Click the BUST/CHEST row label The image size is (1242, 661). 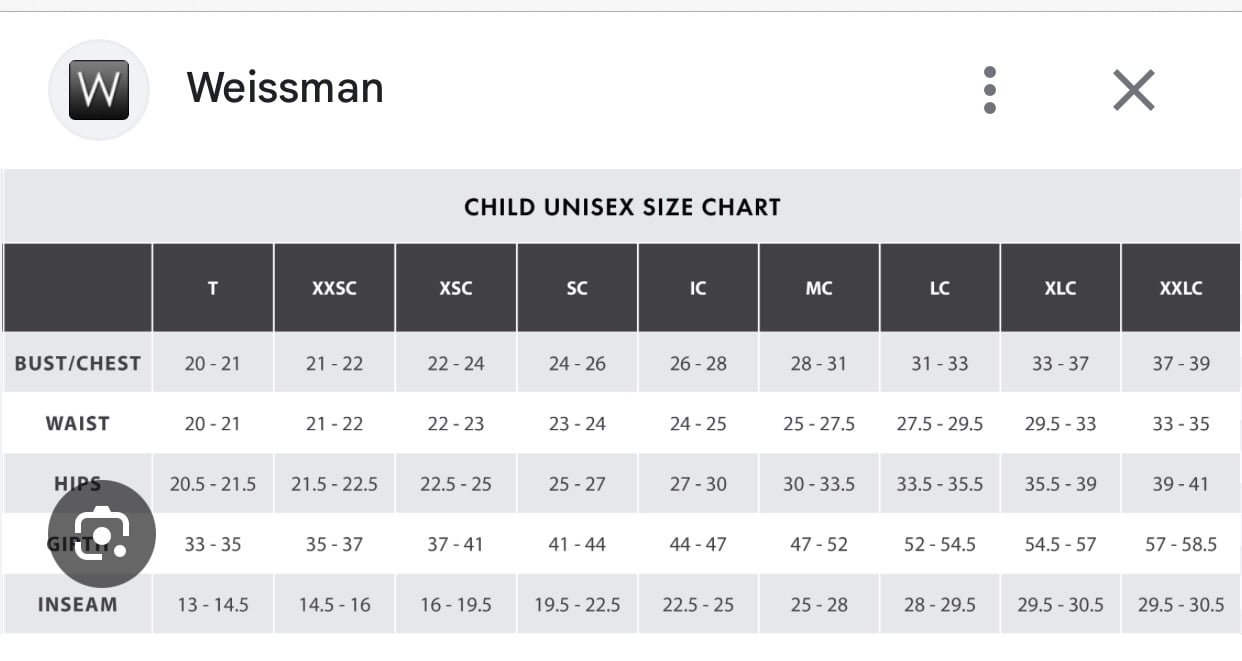(x=77, y=363)
